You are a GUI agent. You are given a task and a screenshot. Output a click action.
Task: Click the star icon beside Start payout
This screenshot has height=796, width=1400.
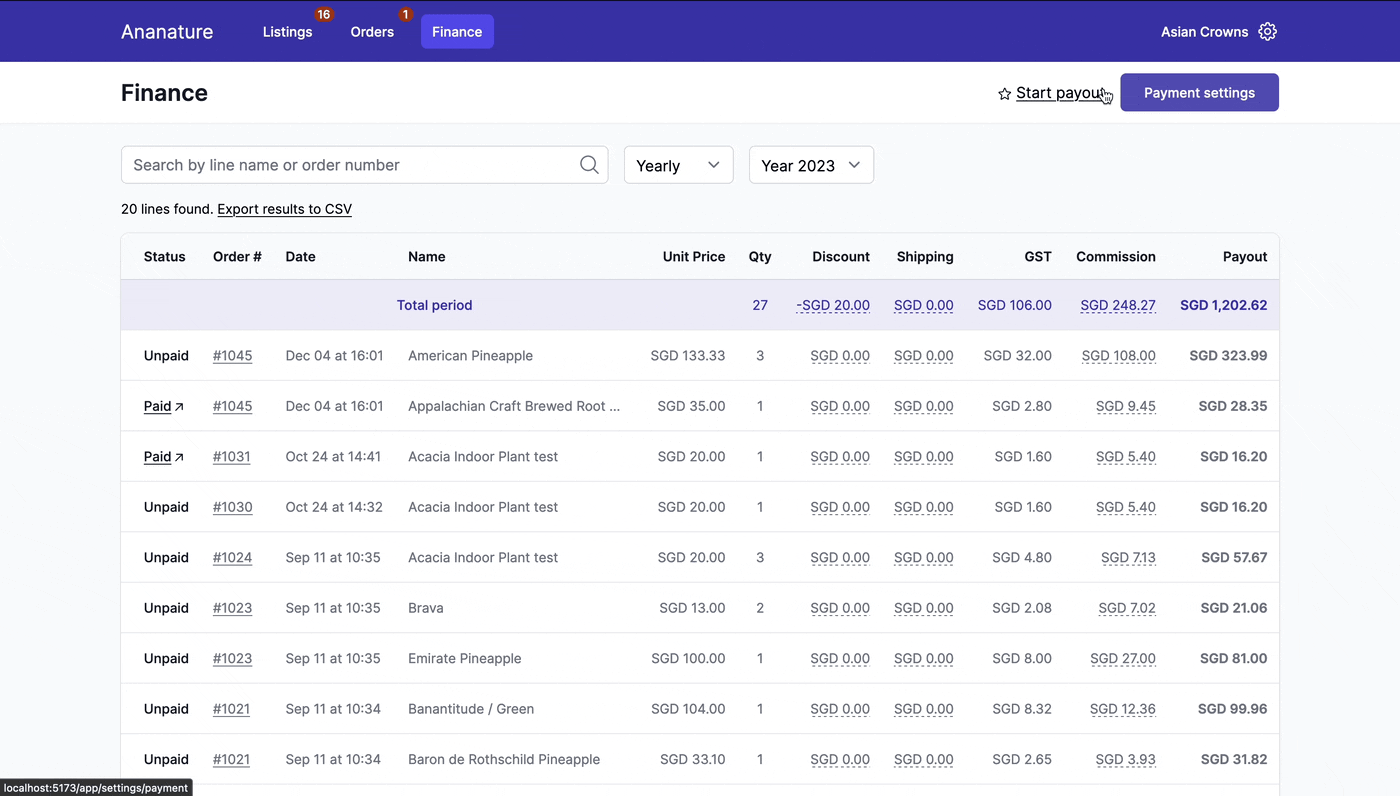pyautogui.click(x=1003, y=93)
